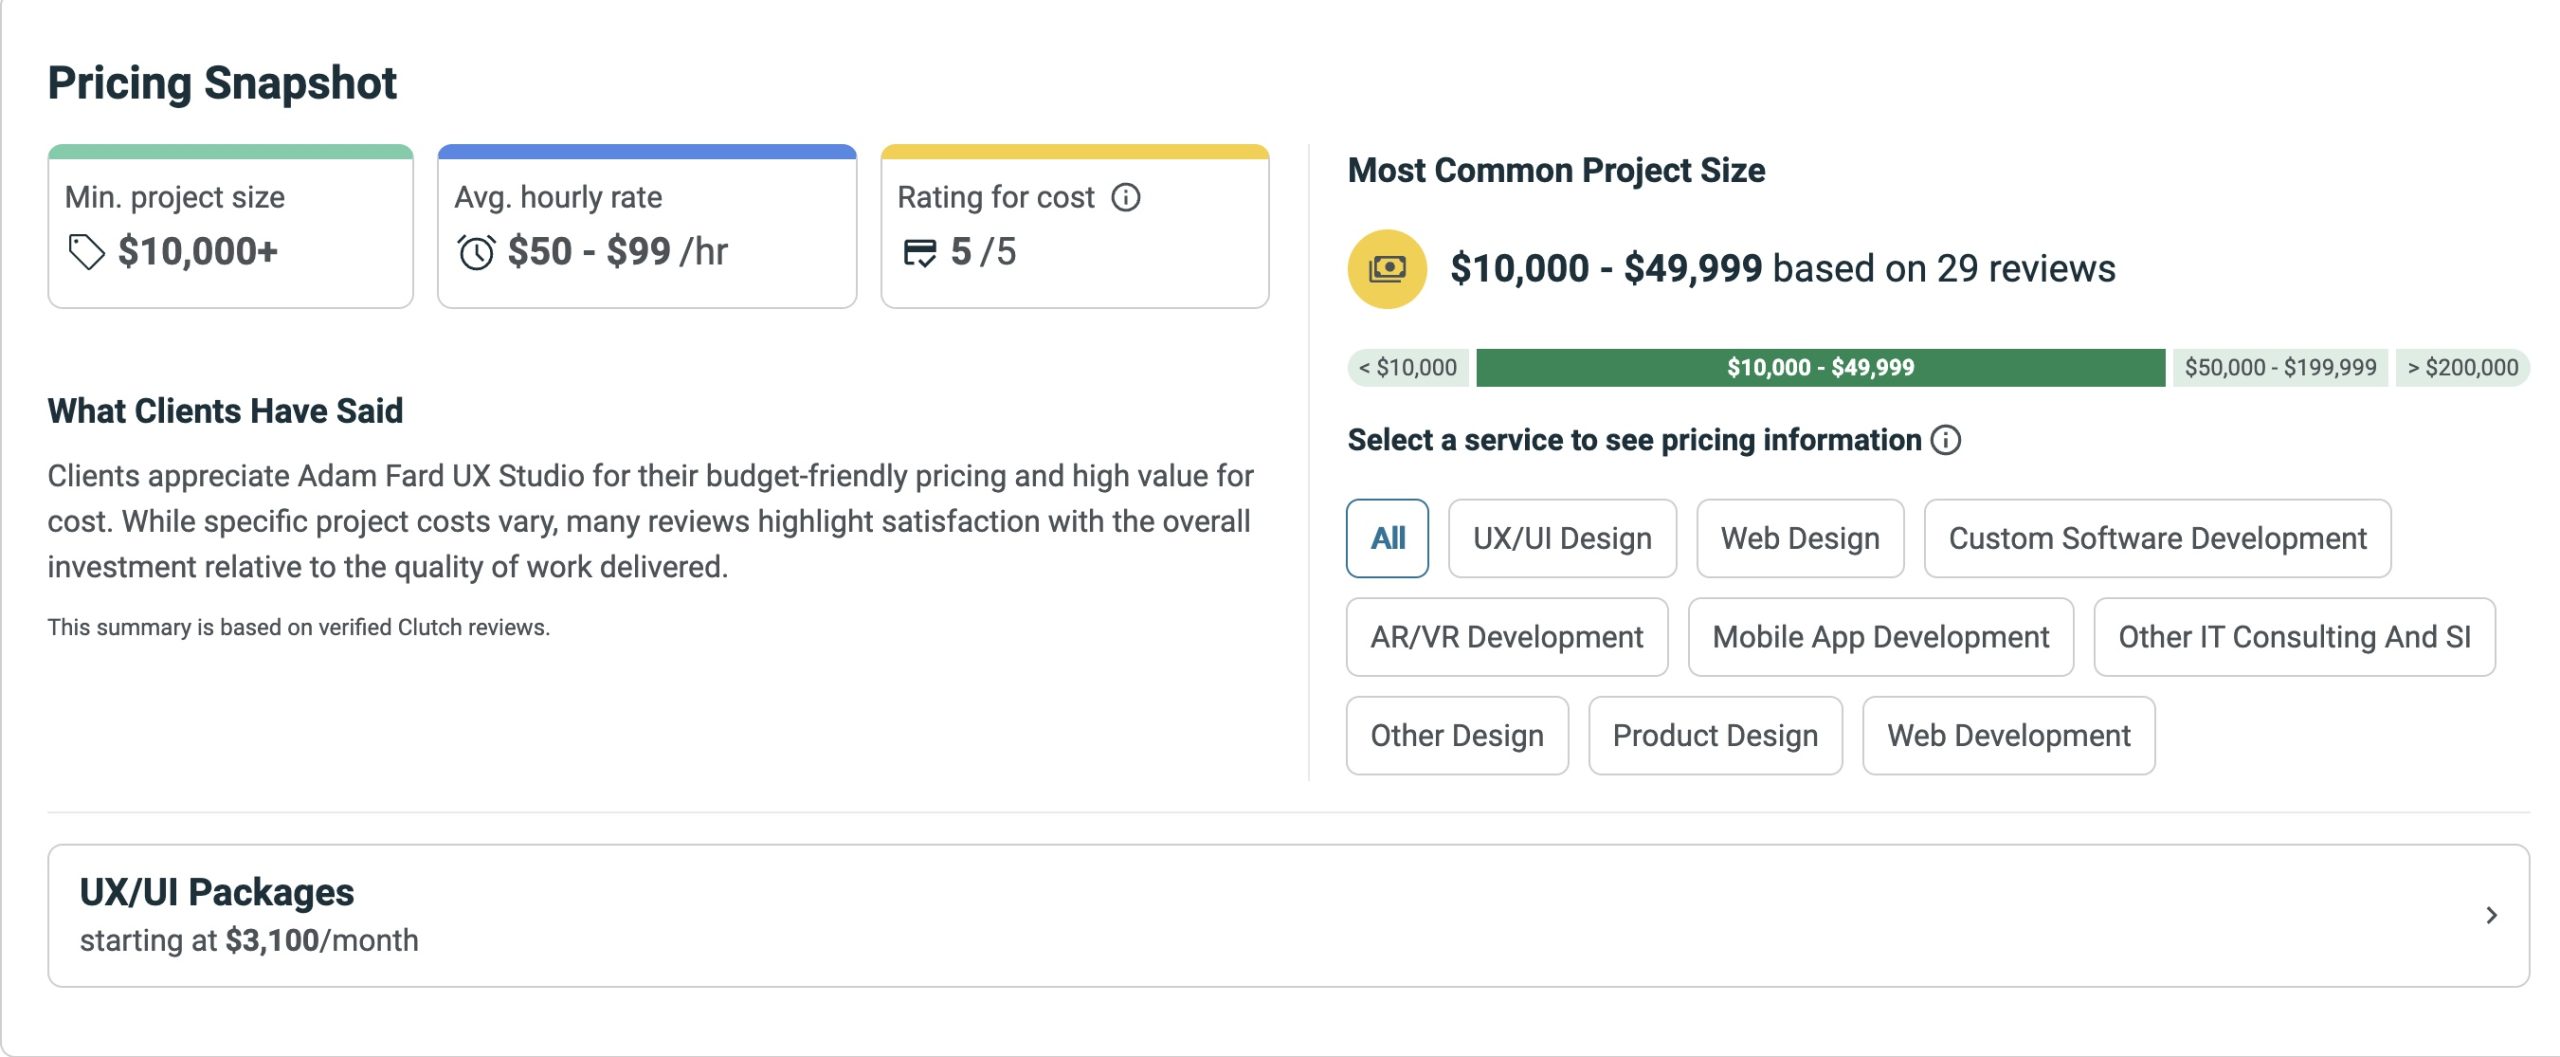The image size is (2560, 1057).
Task: Click the price tag icon under Min. project size
Action: [x=88, y=253]
